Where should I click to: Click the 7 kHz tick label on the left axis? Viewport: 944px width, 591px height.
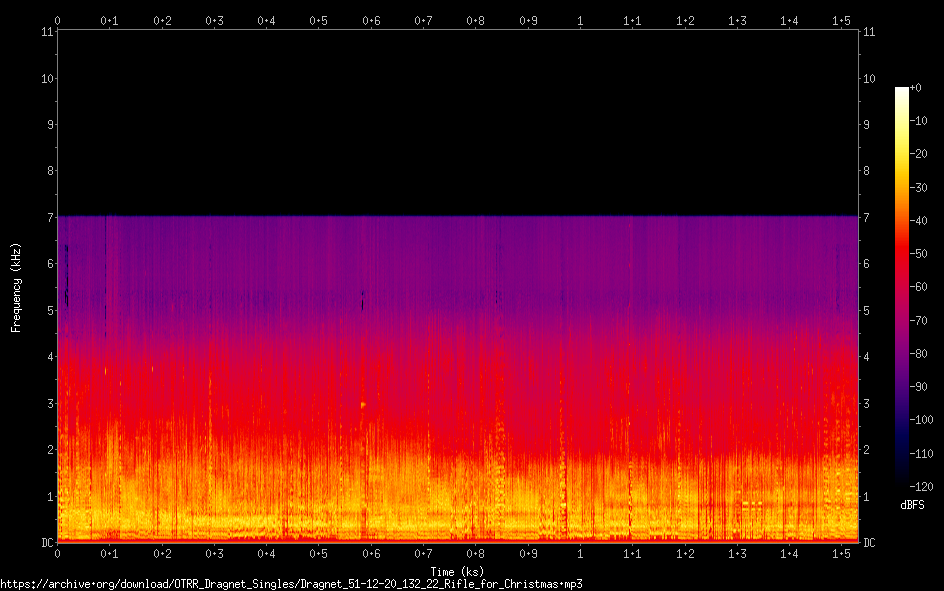click(x=48, y=217)
